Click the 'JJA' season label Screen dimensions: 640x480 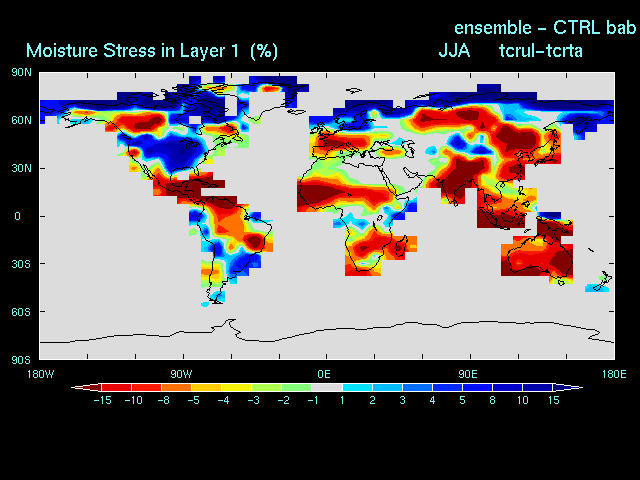(454, 51)
